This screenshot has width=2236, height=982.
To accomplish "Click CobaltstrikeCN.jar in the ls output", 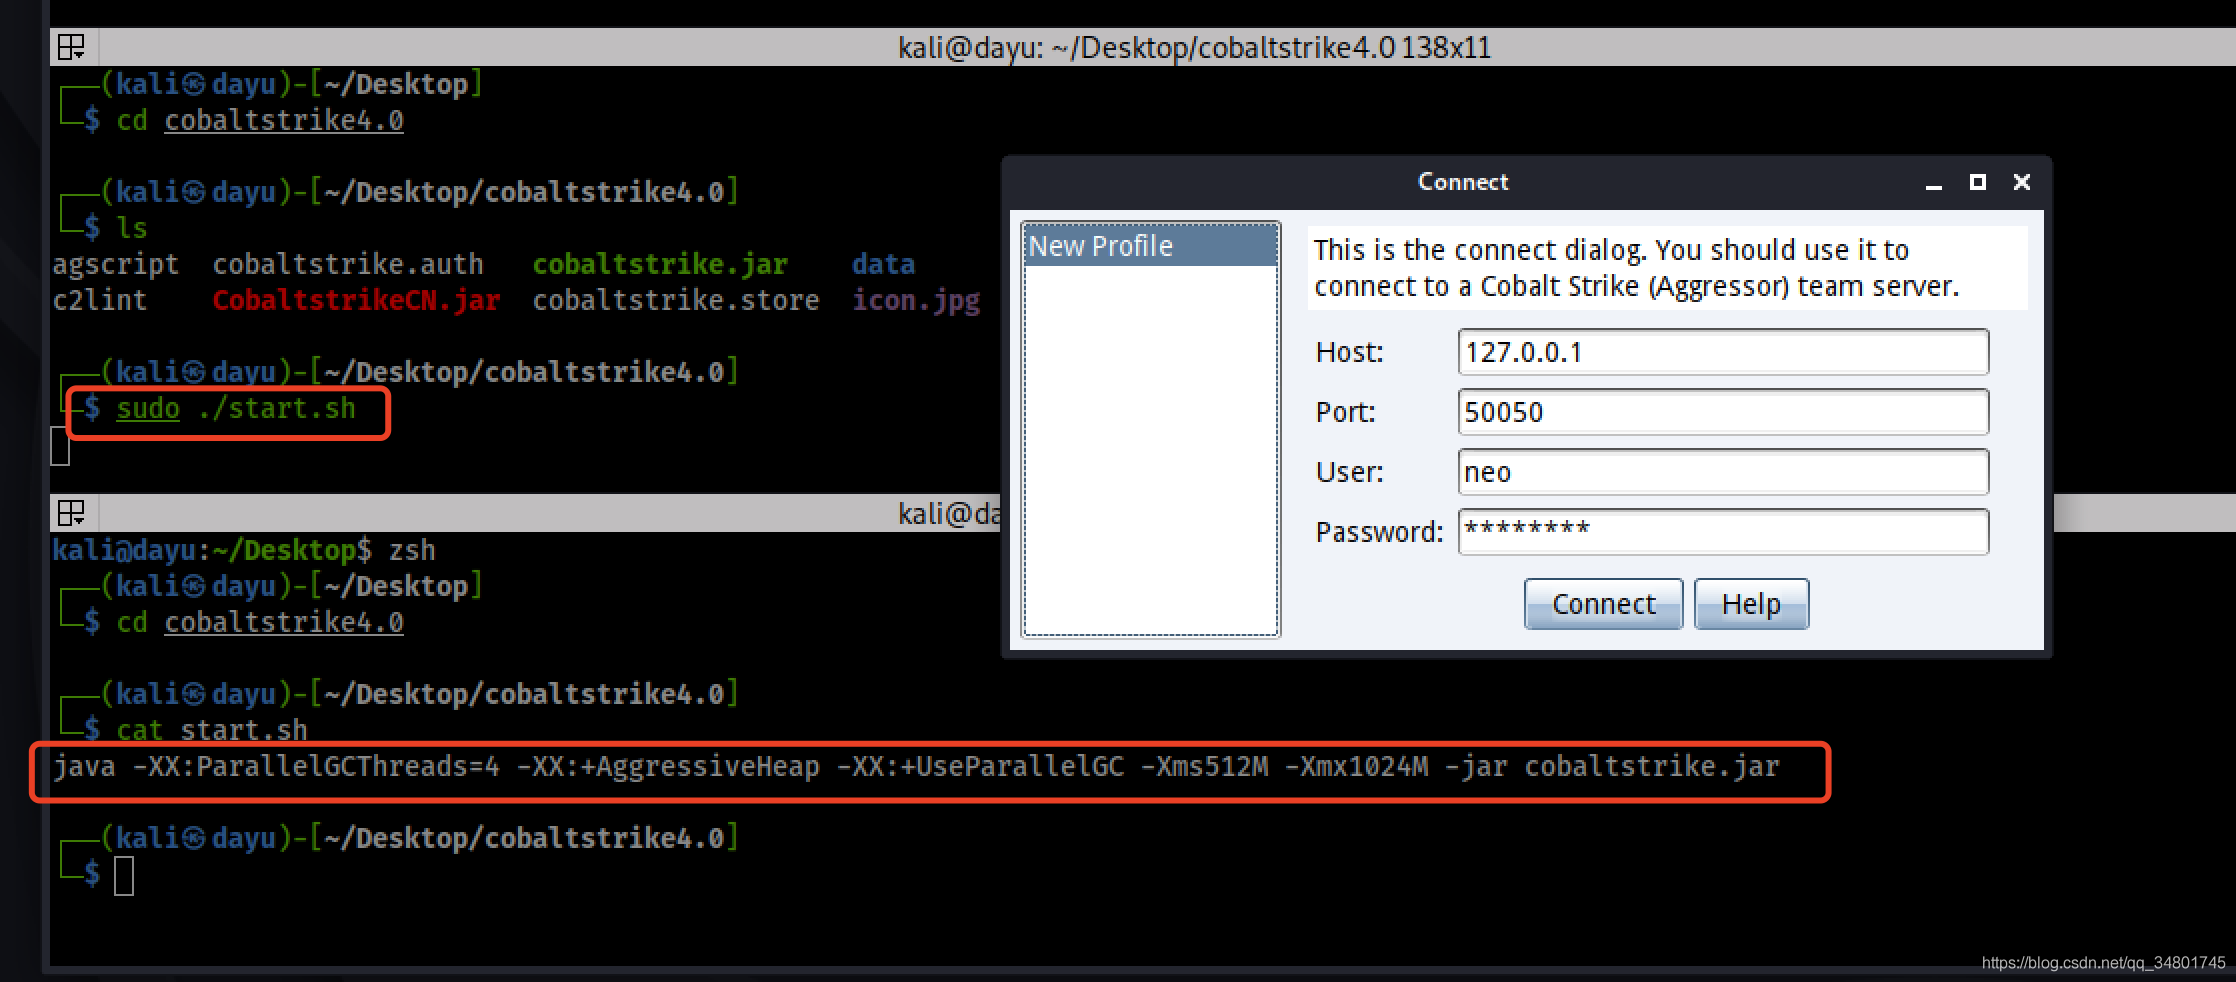I will coord(356,300).
